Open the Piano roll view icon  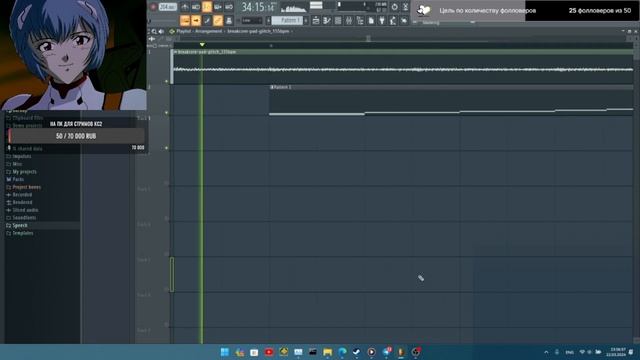click(327, 20)
